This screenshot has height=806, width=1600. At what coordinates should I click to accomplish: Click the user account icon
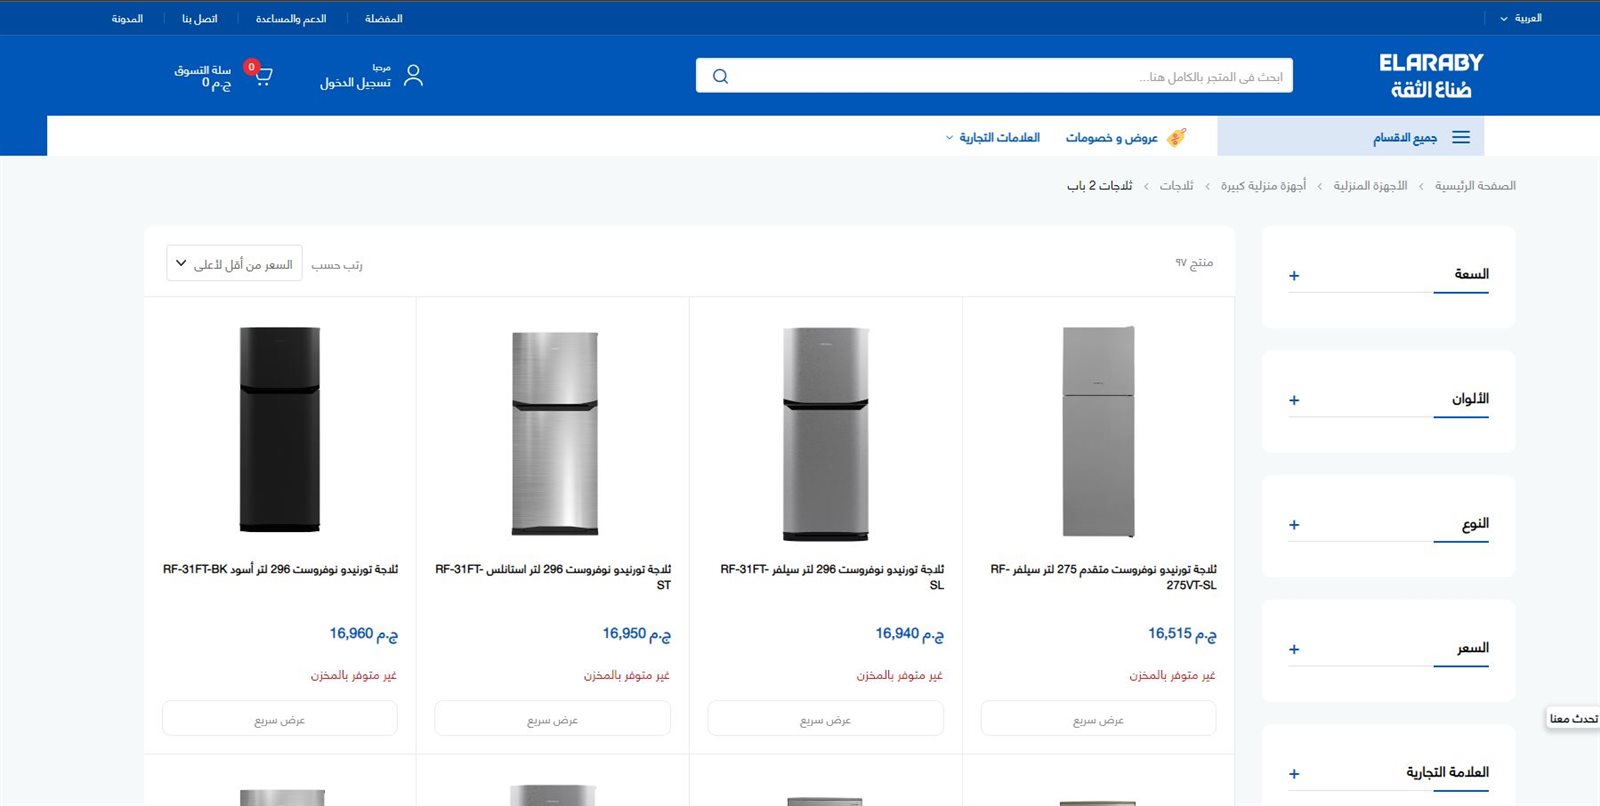[x=413, y=76]
